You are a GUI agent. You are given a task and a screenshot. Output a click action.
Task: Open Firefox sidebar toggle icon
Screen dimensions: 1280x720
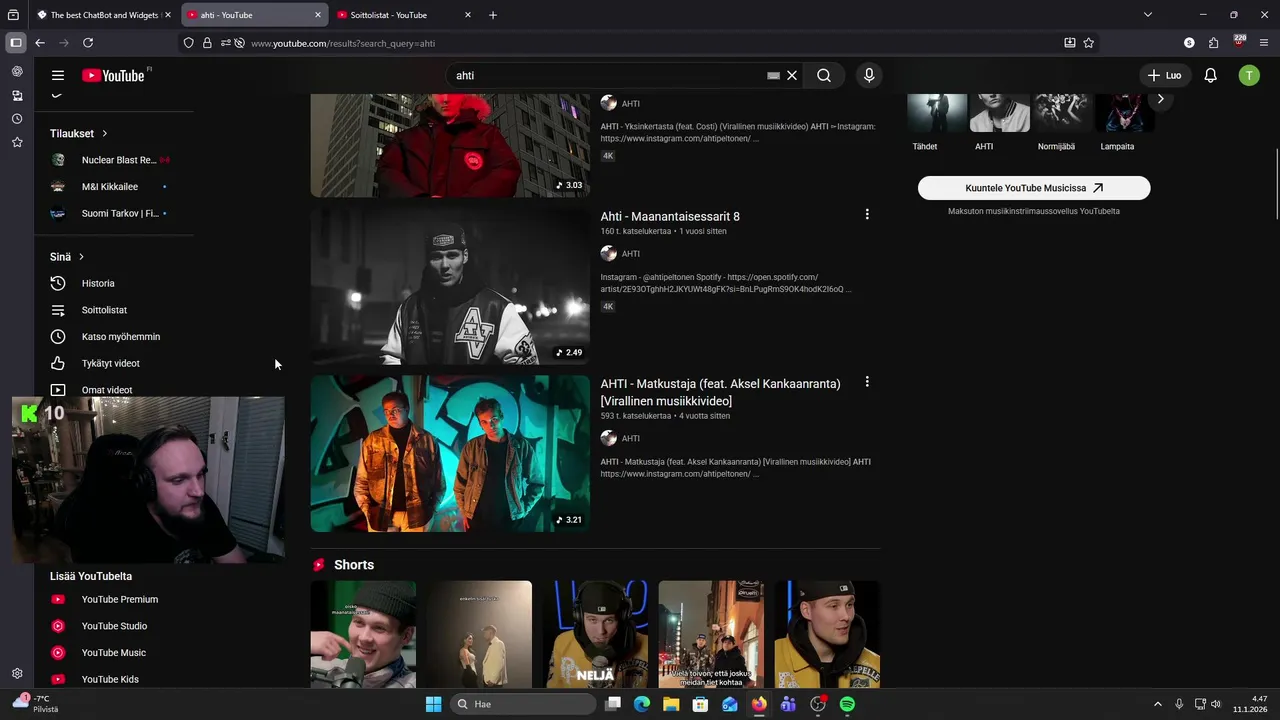coord(16,43)
